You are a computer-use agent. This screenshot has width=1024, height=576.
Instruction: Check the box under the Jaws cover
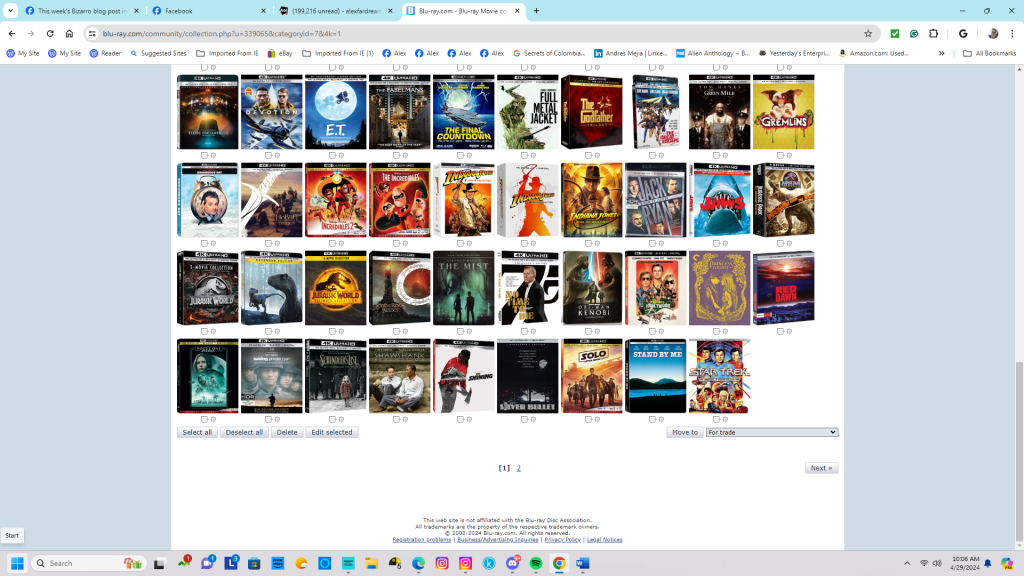[x=716, y=243]
